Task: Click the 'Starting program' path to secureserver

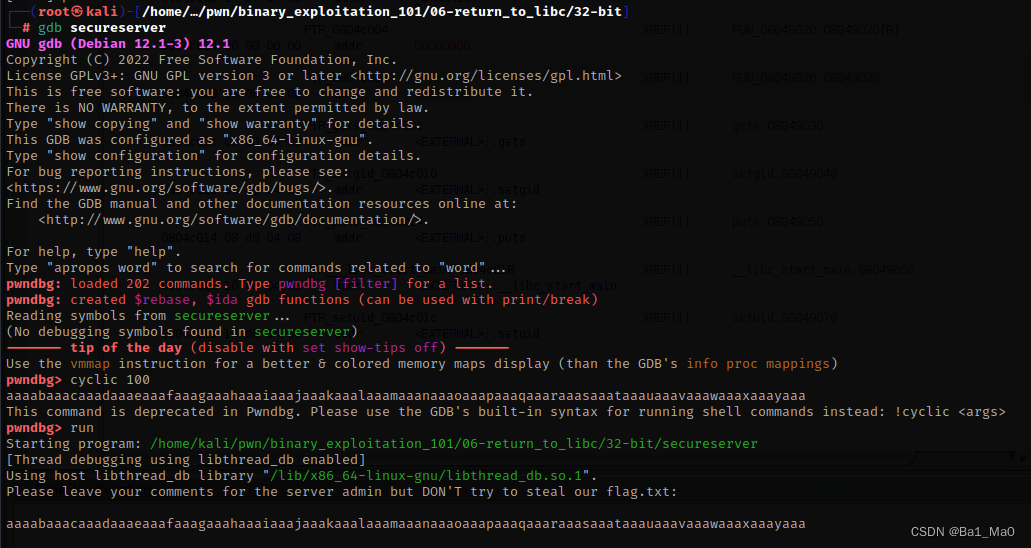Action: pos(454,443)
